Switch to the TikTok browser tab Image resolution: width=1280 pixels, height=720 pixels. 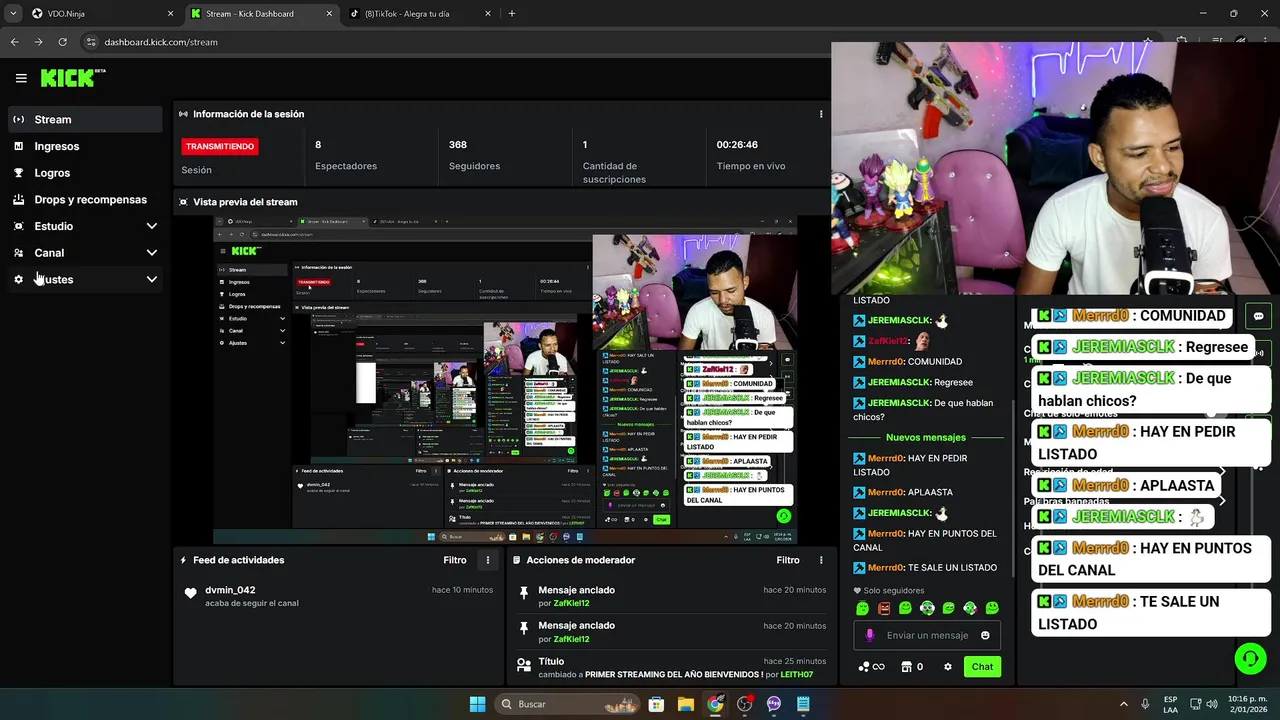click(x=420, y=14)
